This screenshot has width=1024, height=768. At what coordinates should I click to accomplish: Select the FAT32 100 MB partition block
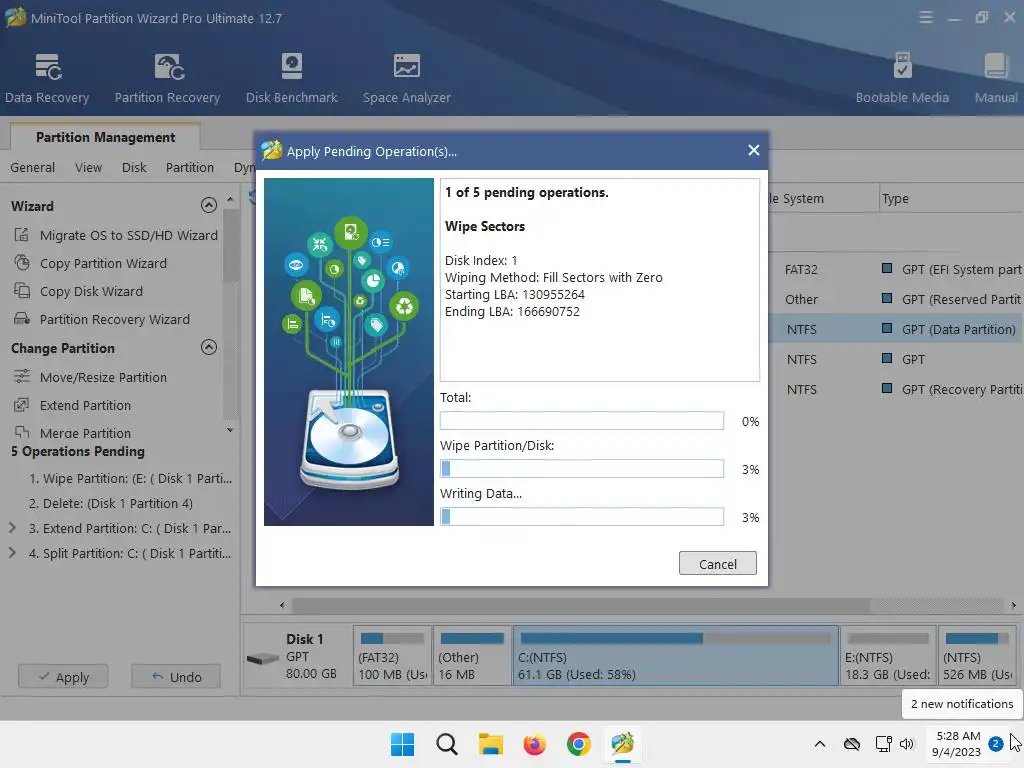pos(392,656)
